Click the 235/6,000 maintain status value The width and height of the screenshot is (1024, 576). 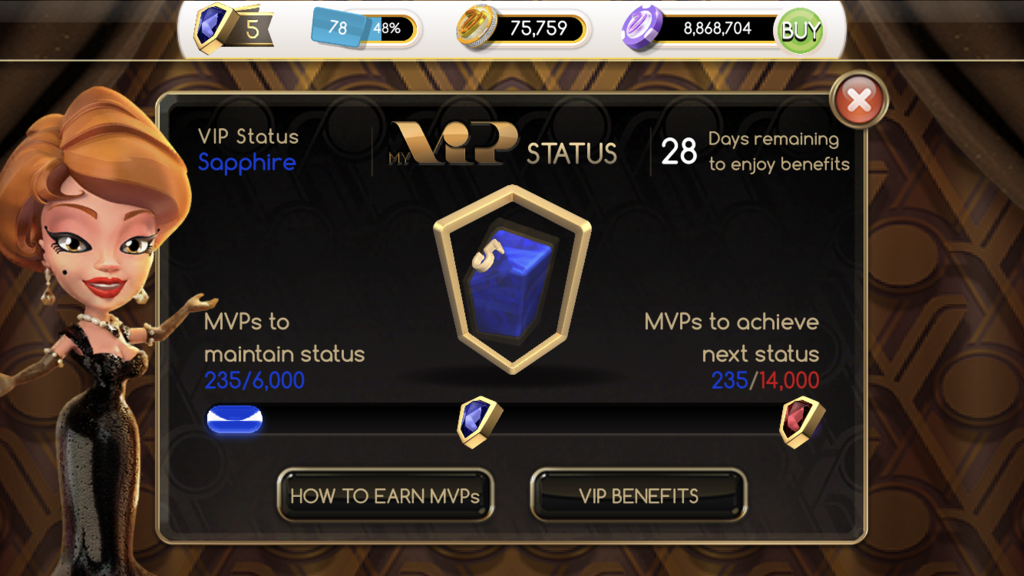pyautogui.click(x=255, y=380)
